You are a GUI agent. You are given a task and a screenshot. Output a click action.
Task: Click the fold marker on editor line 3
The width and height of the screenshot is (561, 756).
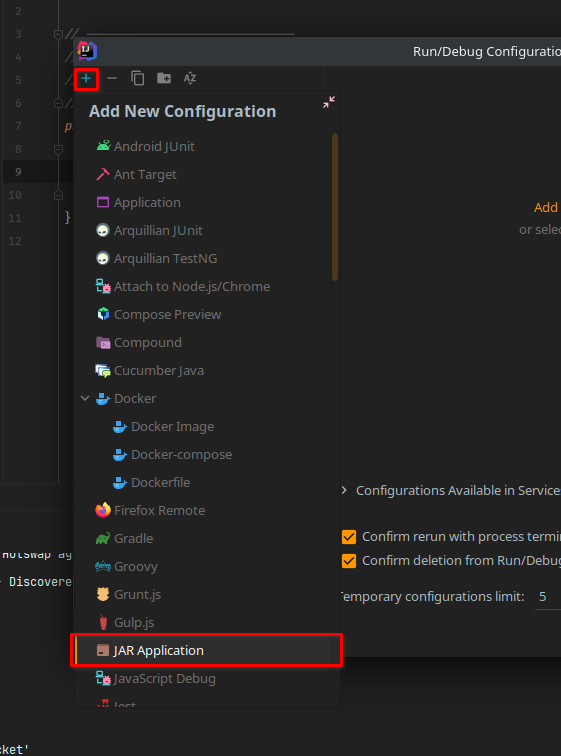[58, 34]
